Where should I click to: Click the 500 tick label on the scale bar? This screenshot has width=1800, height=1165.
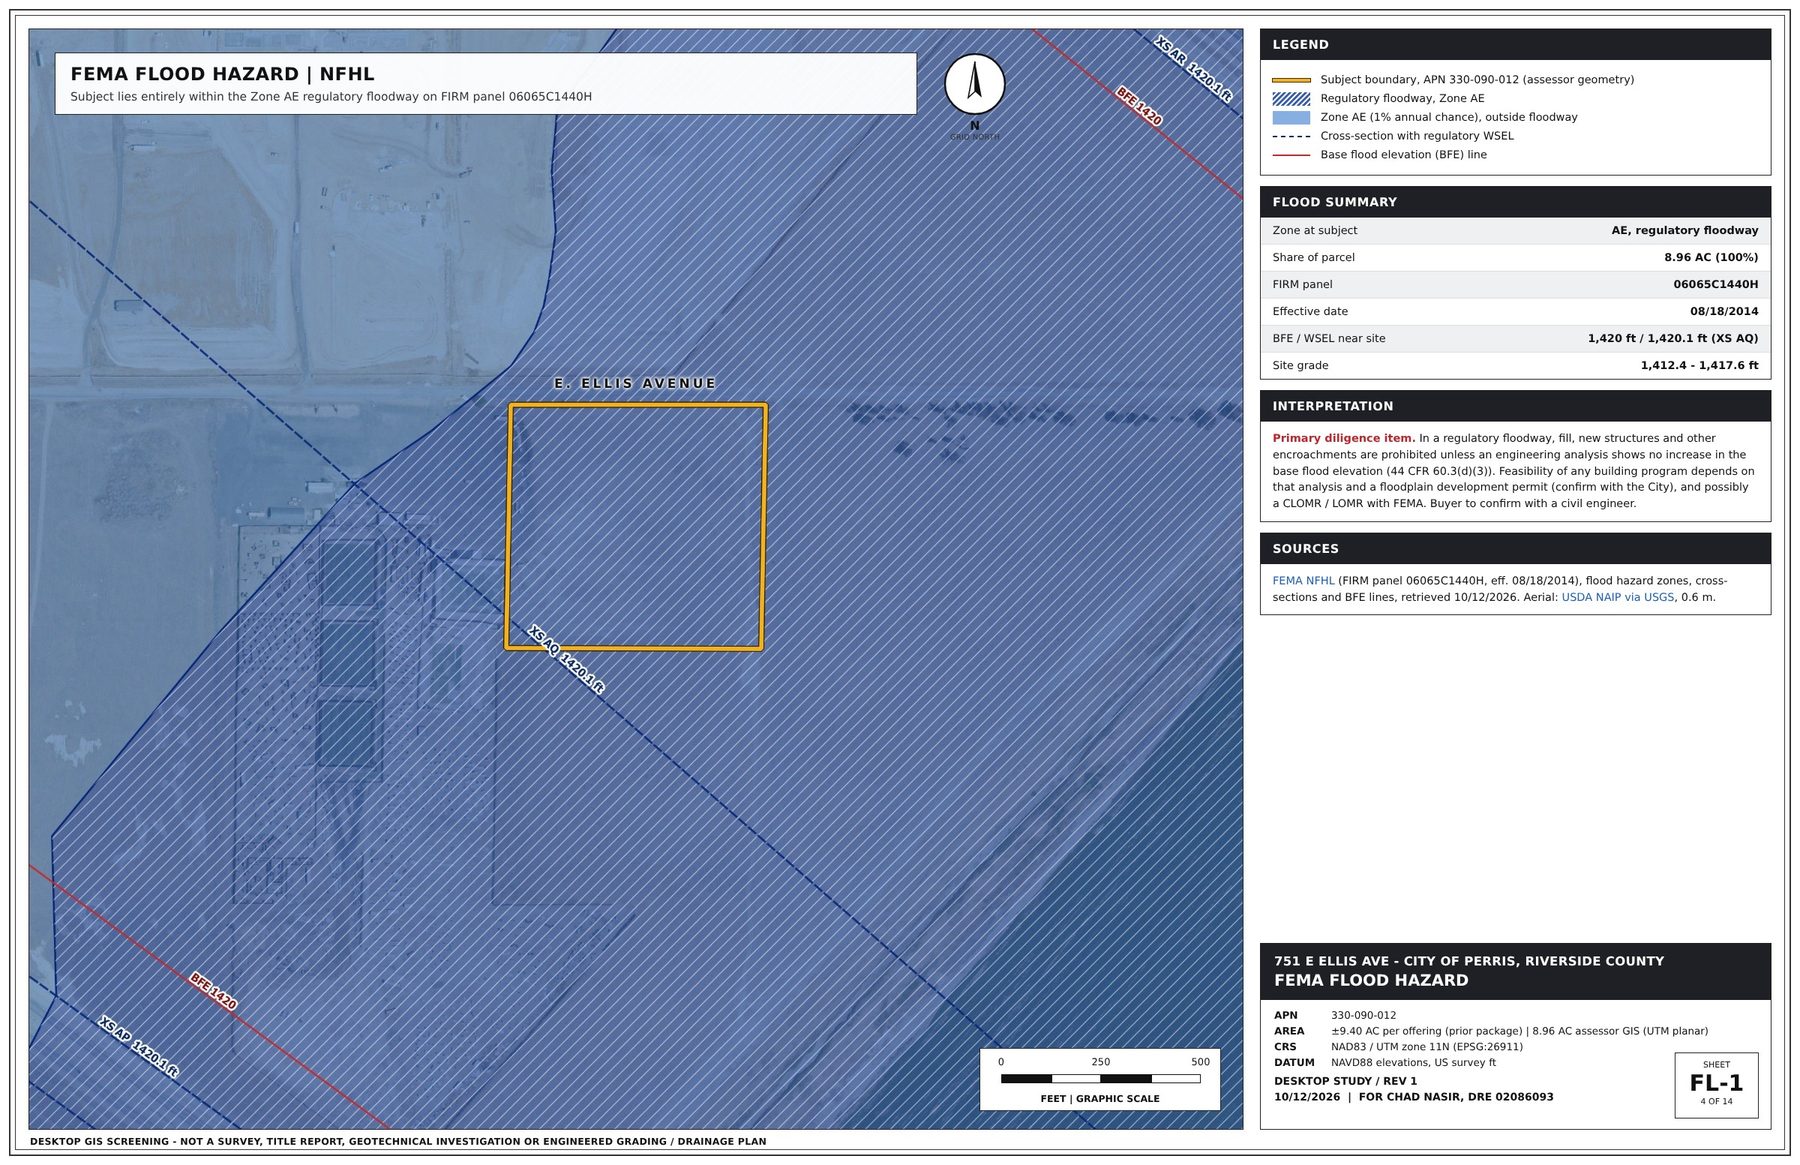click(1200, 1062)
